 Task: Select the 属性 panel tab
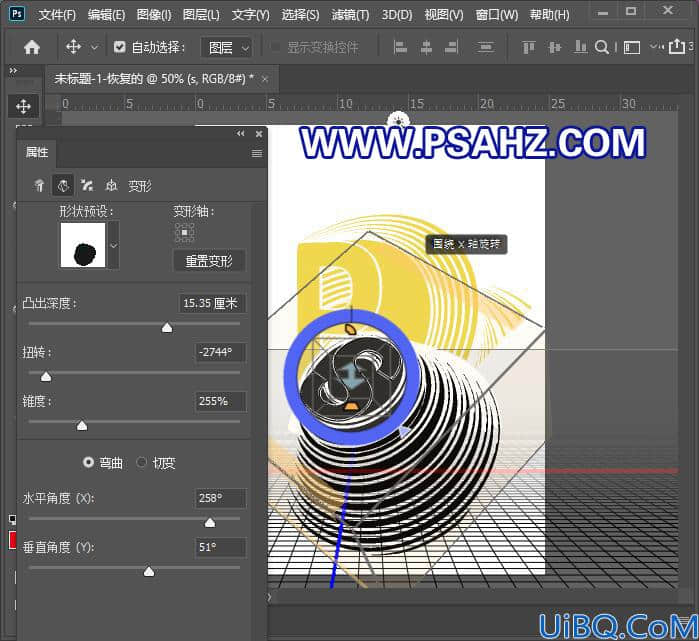pos(37,152)
